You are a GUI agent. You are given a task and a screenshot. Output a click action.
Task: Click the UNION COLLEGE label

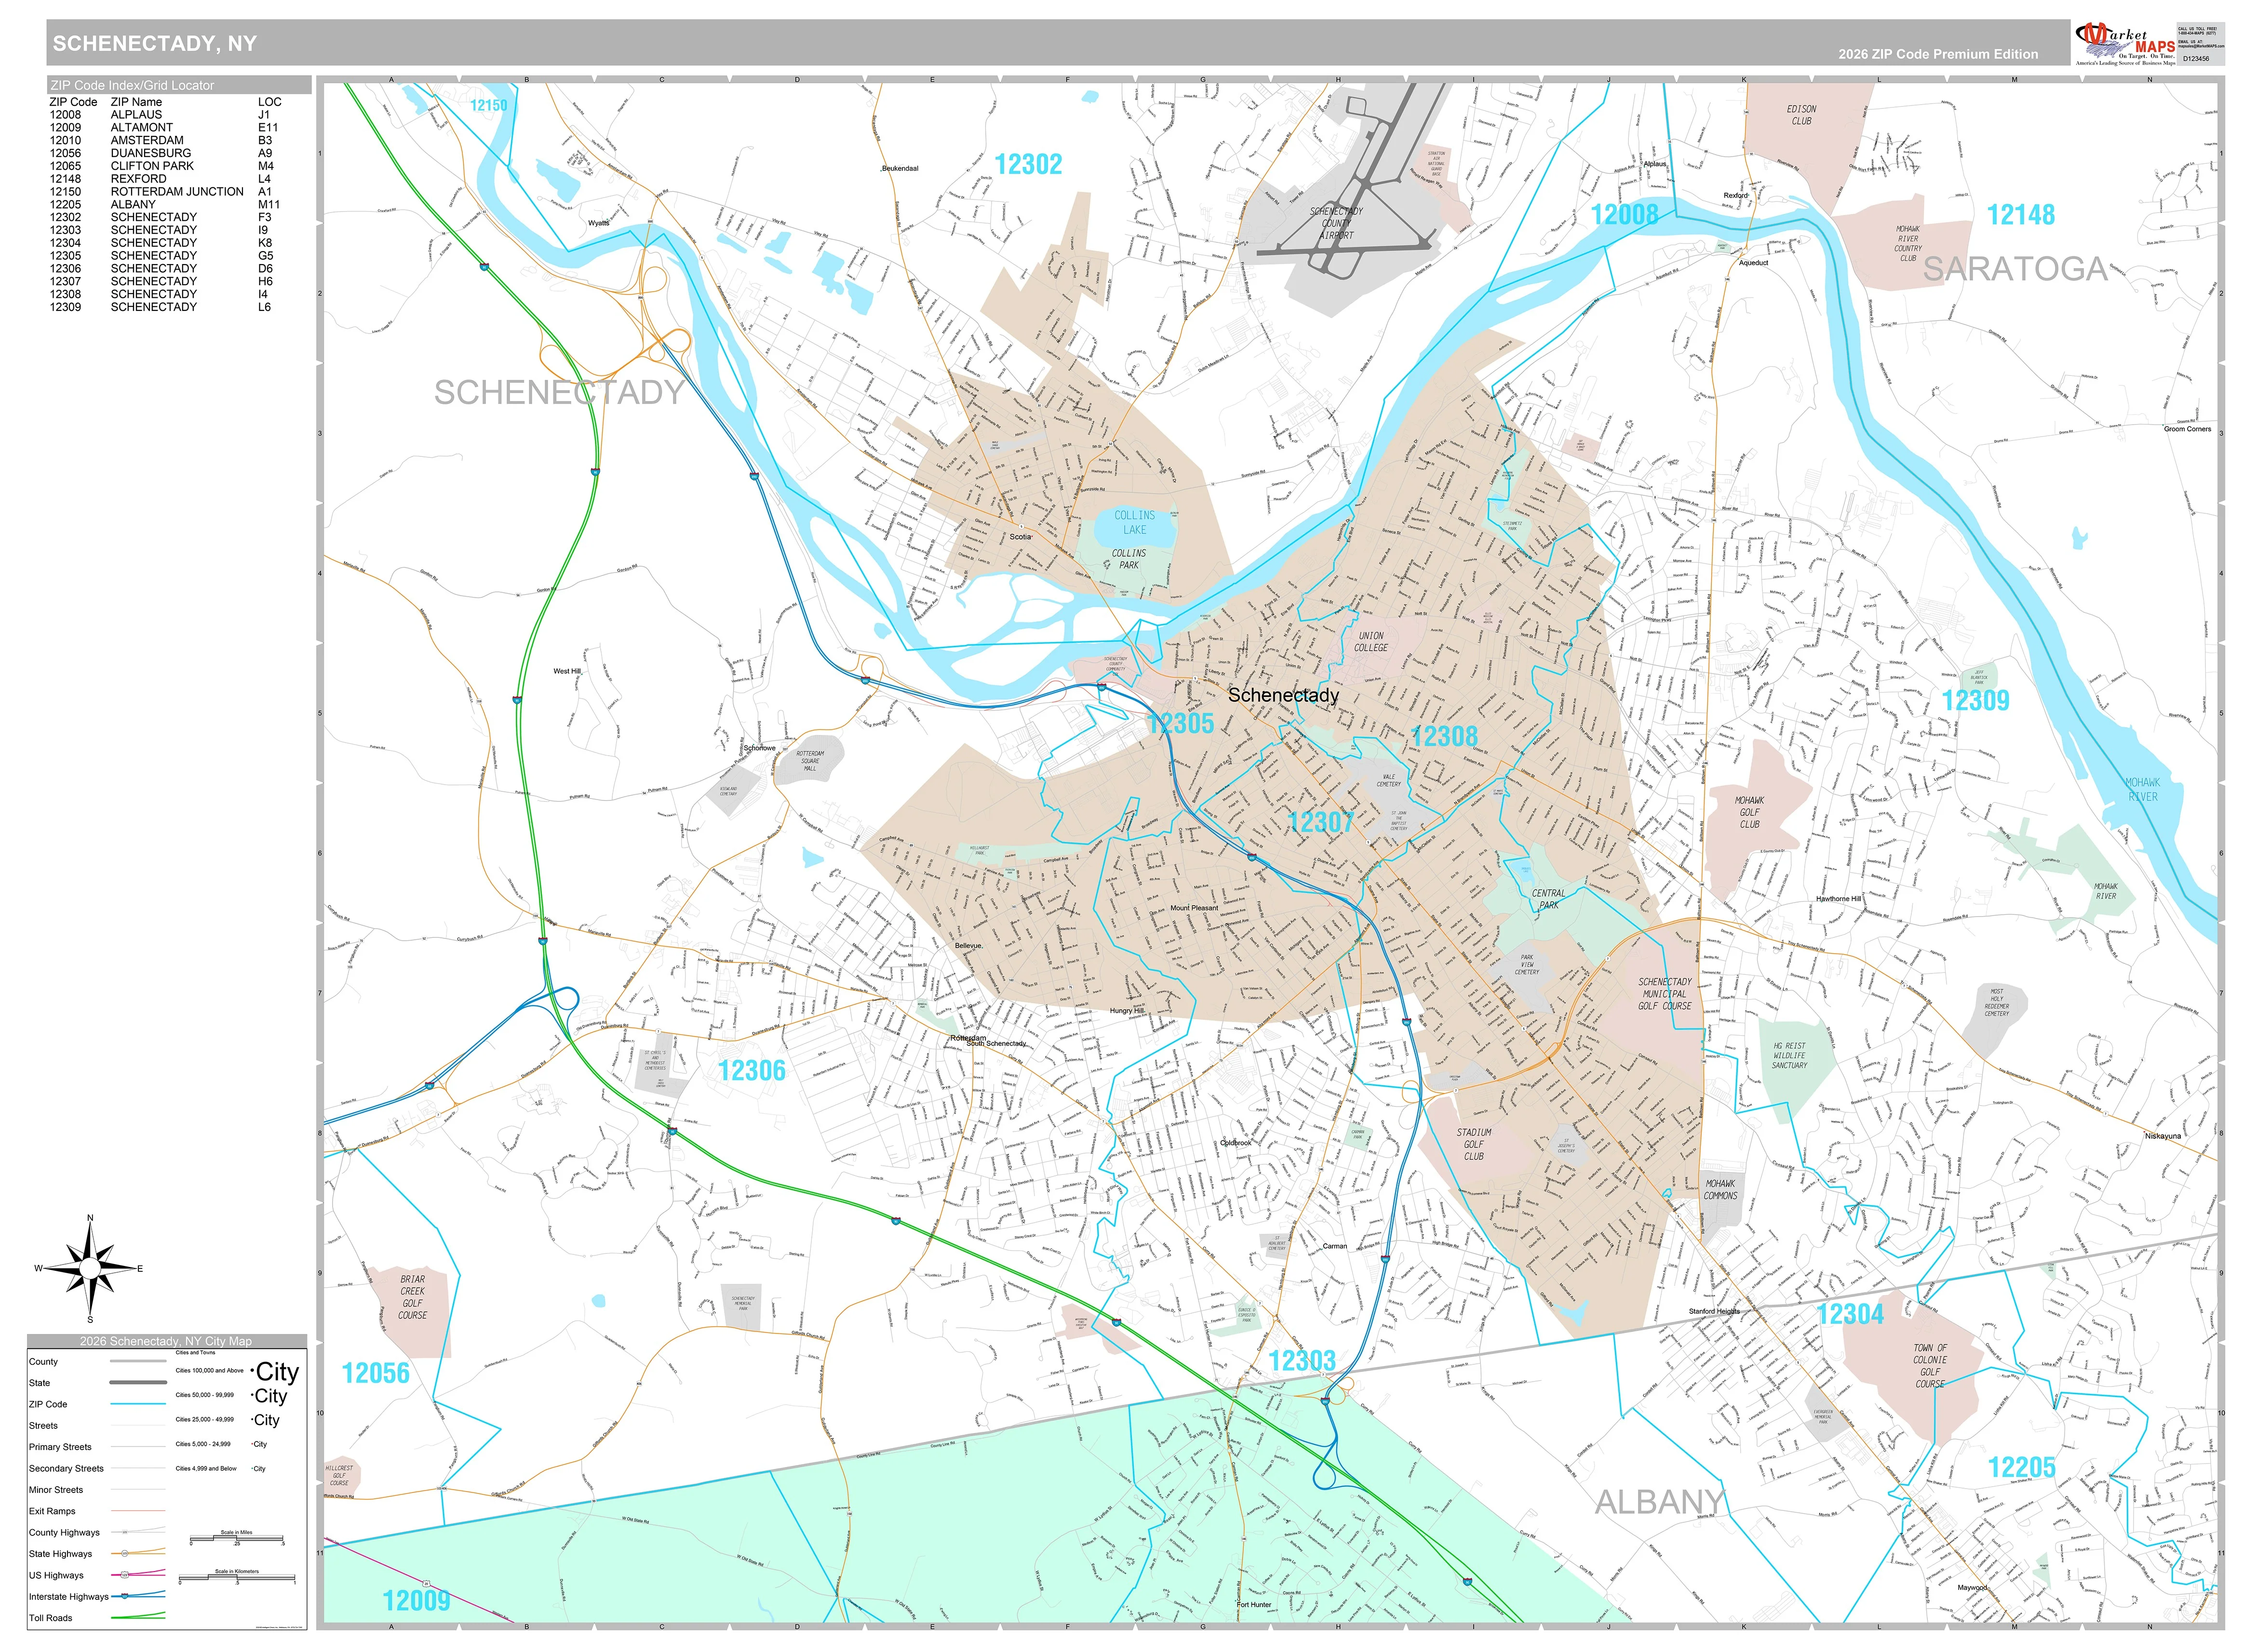[x=1371, y=642]
